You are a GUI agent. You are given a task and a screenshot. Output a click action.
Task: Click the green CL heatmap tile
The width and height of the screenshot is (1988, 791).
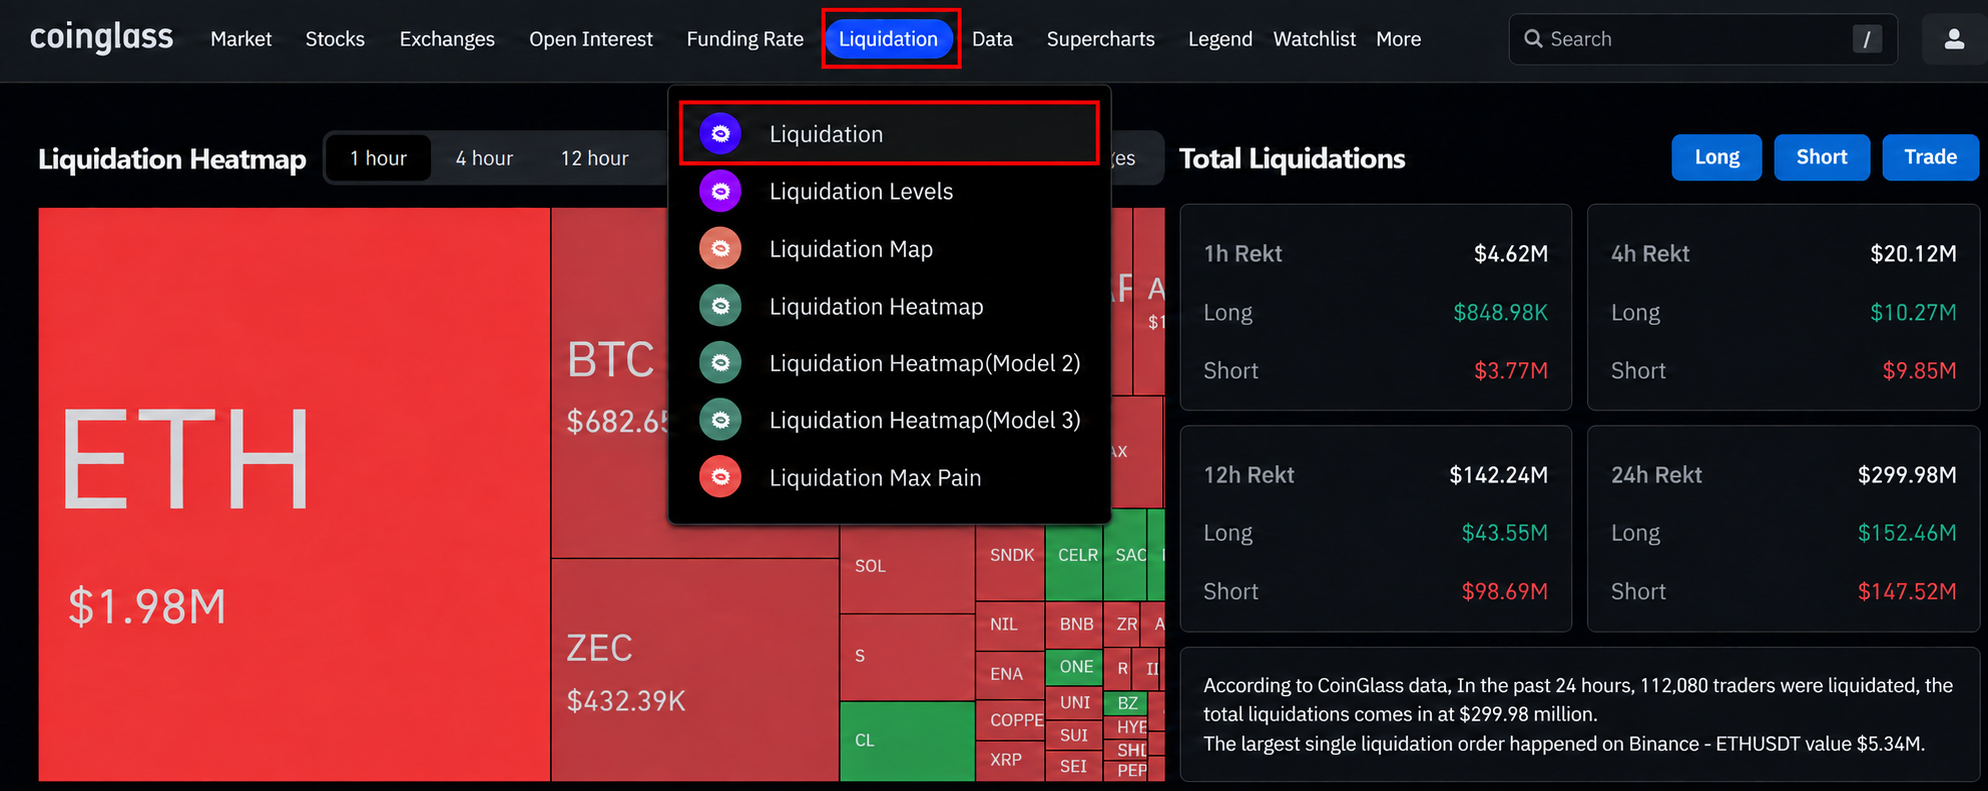(x=907, y=741)
